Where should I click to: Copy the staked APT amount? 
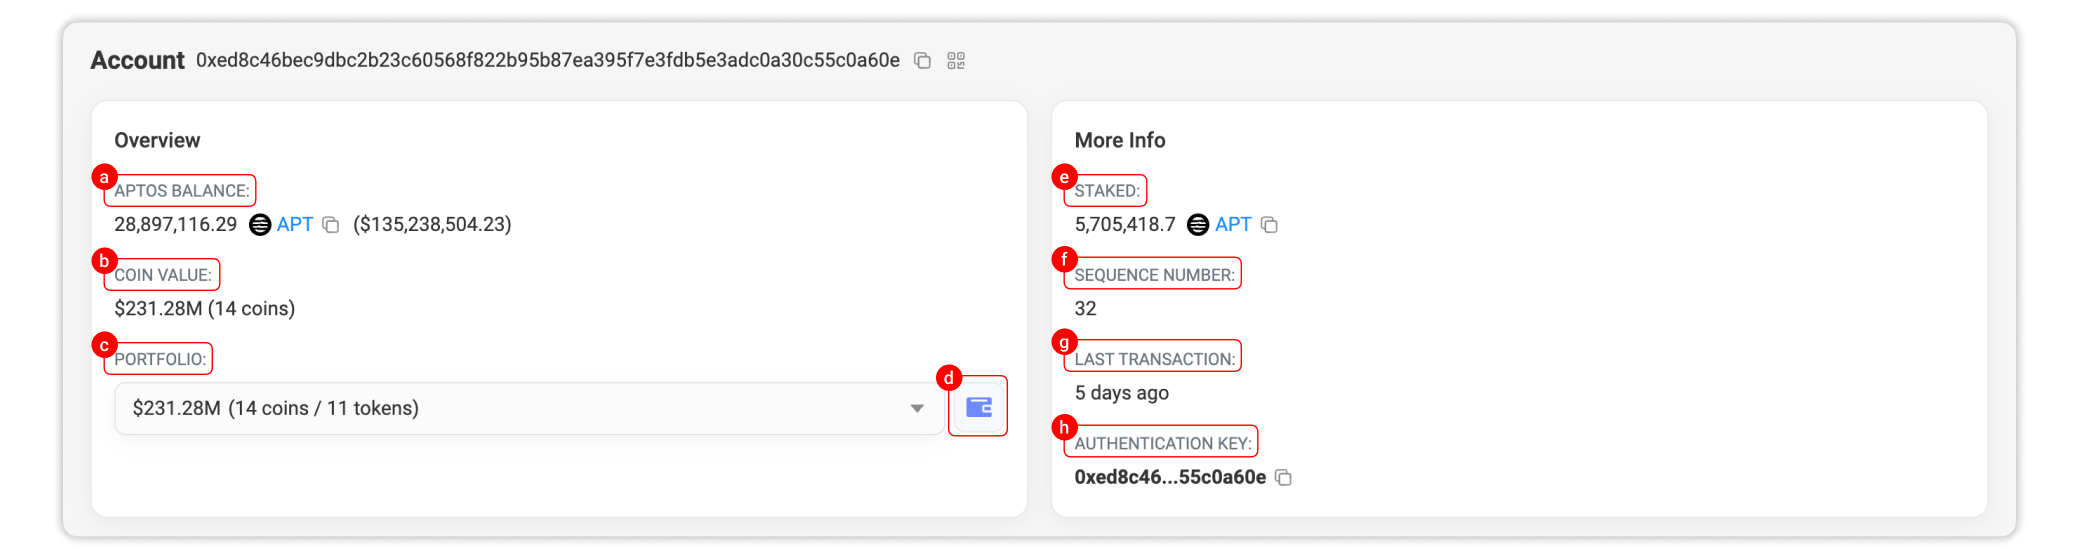[x=1269, y=225]
